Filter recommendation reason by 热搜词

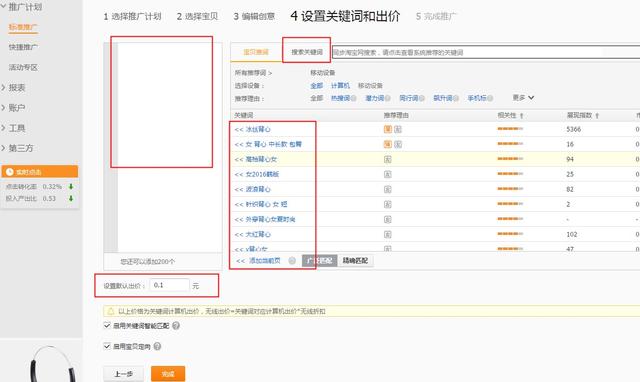340,98
